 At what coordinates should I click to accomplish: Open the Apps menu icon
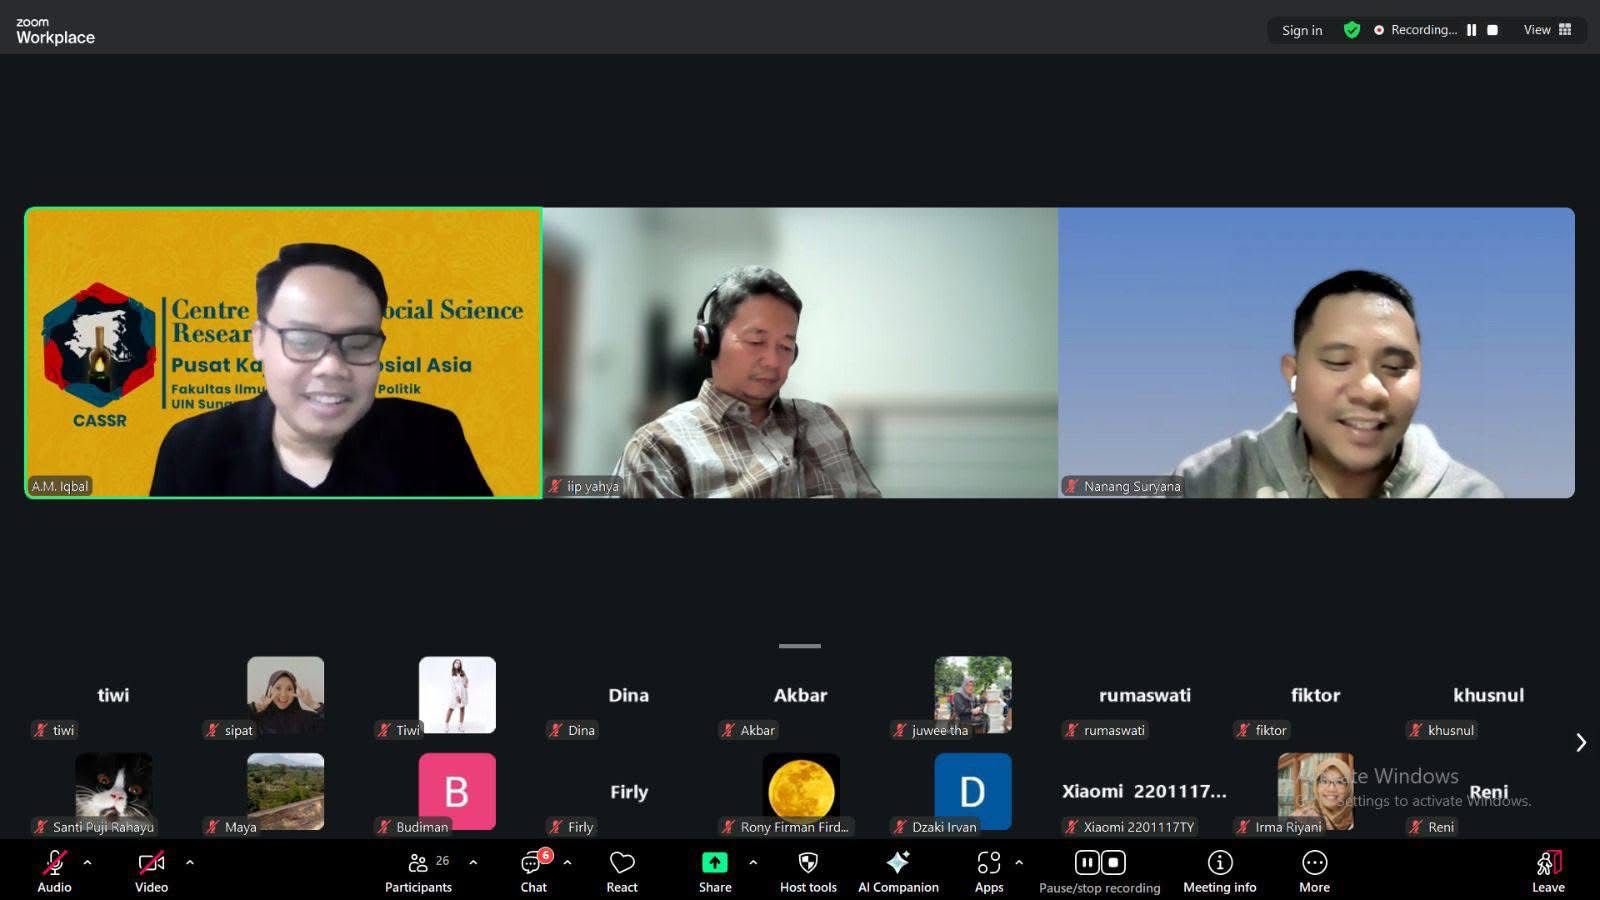[988, 870]
